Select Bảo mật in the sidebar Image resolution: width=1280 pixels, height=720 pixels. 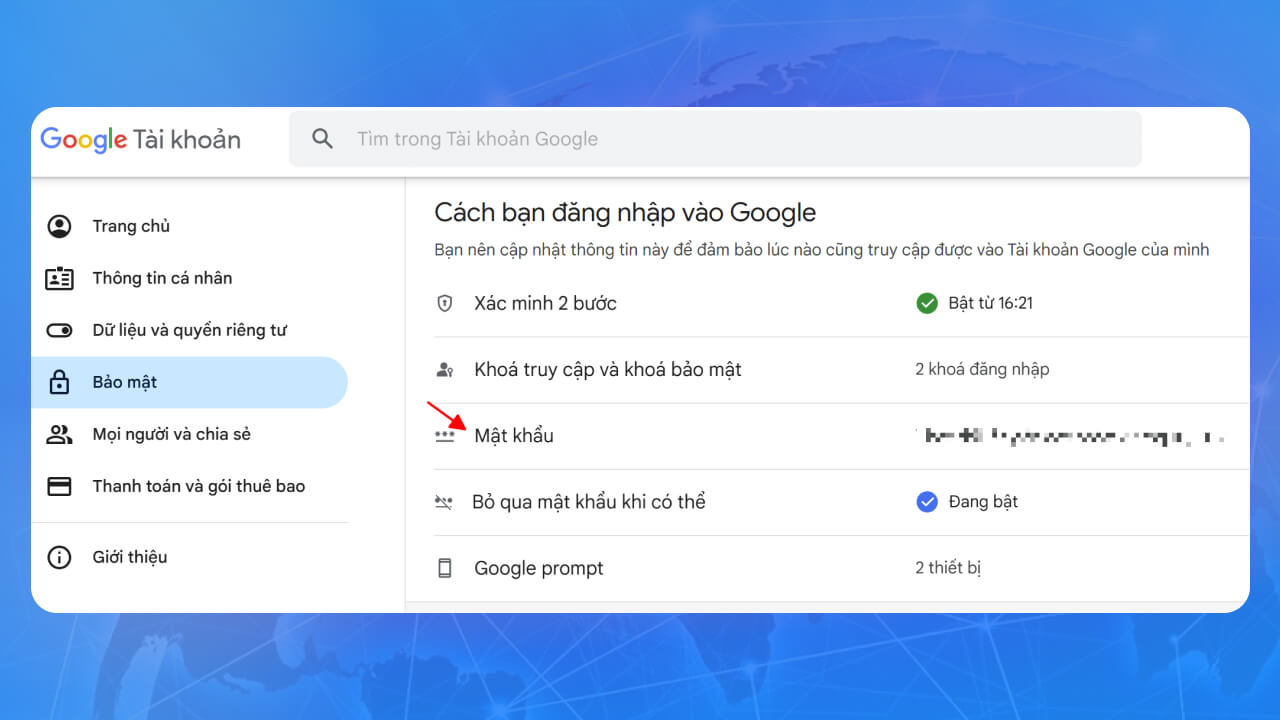point(189,382)
